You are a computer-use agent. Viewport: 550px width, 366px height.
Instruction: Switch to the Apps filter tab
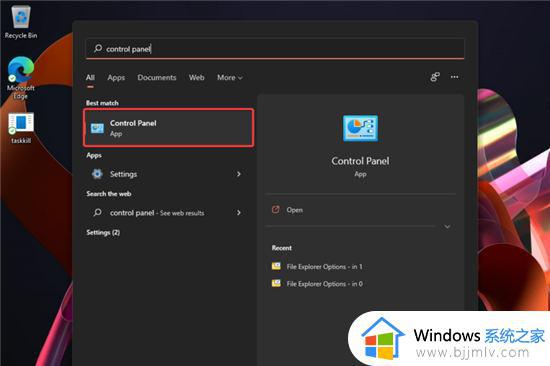click(116, 78)
